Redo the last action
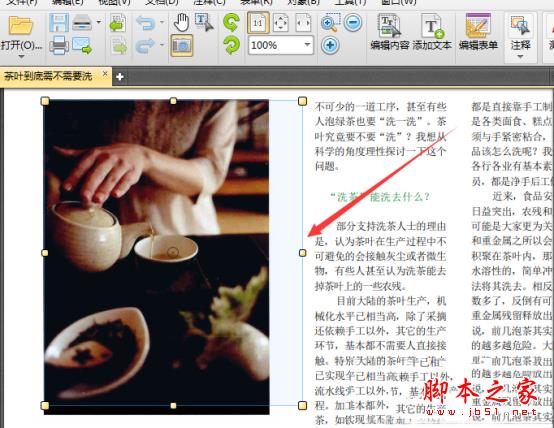The width and height of the screenshot is (554, 428). click(145, 45)
